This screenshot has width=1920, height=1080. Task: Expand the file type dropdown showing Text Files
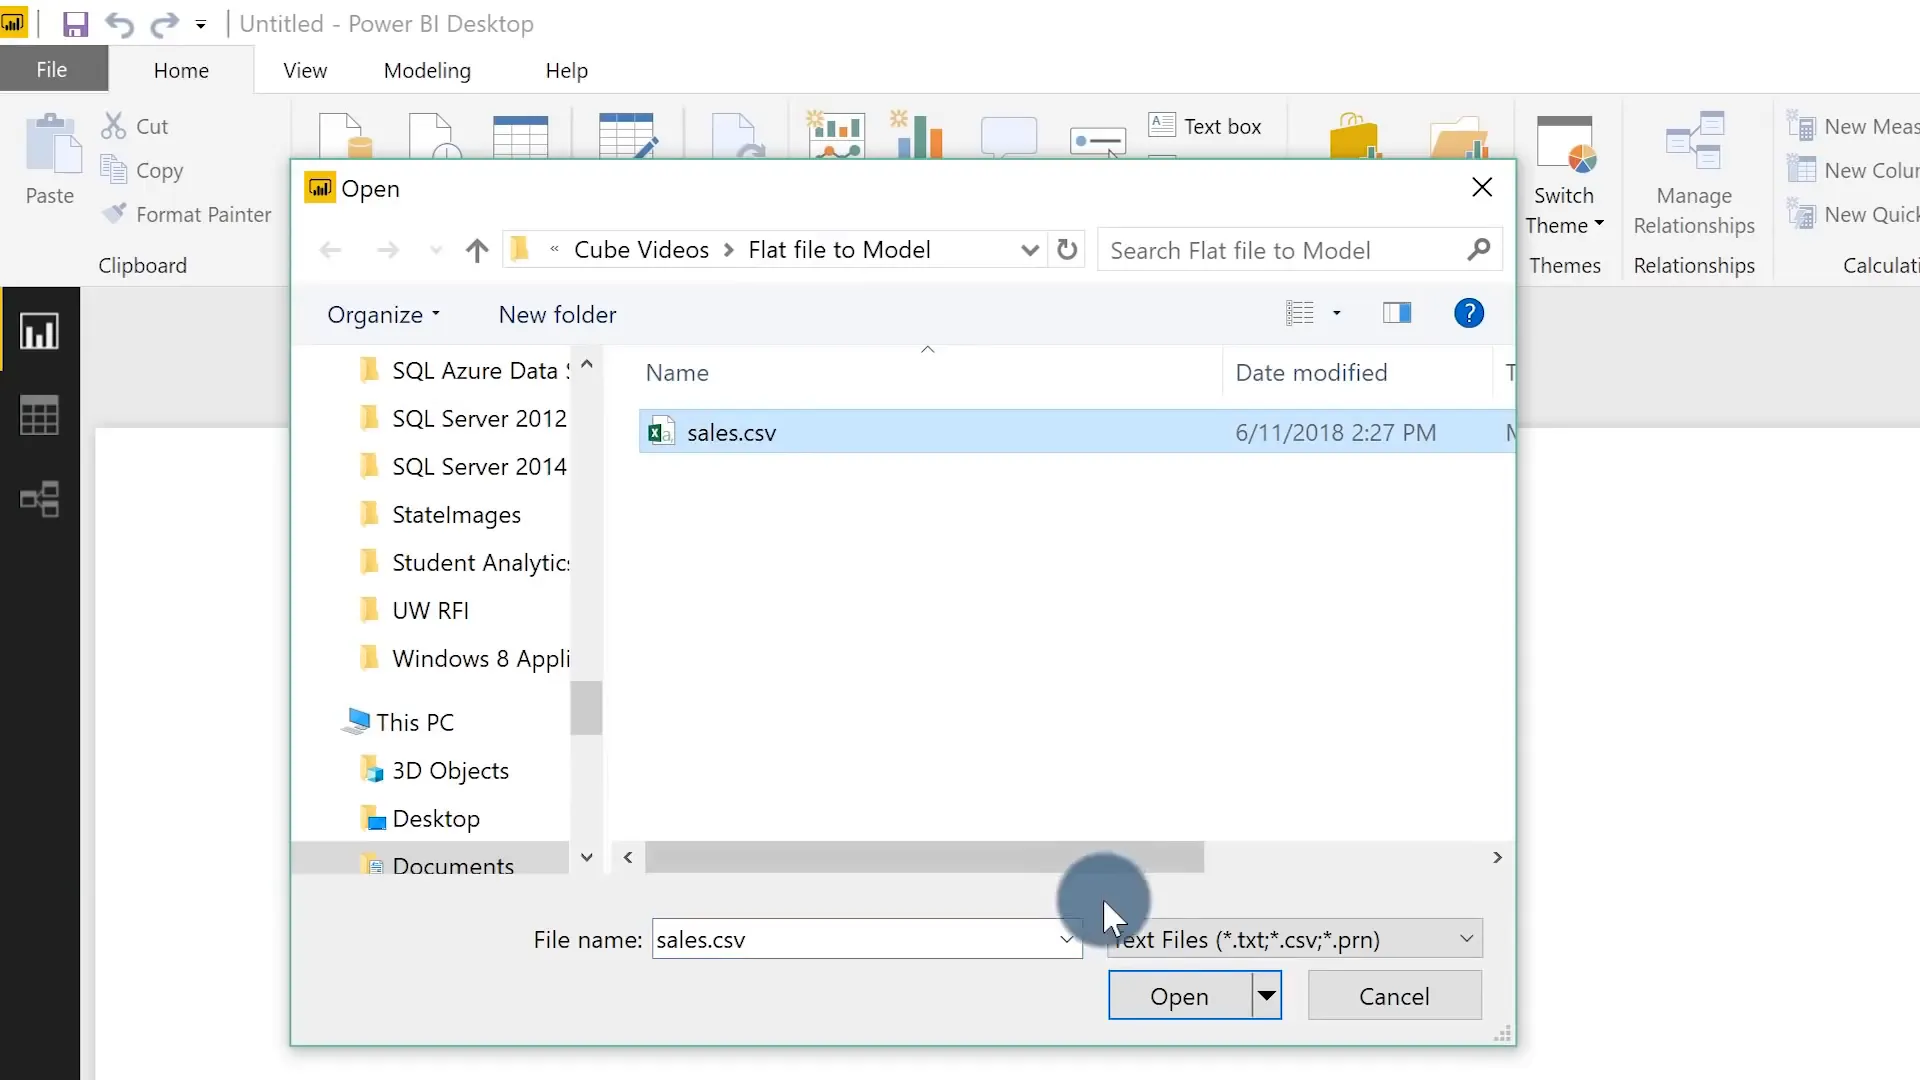click(x=1465, y=938)
